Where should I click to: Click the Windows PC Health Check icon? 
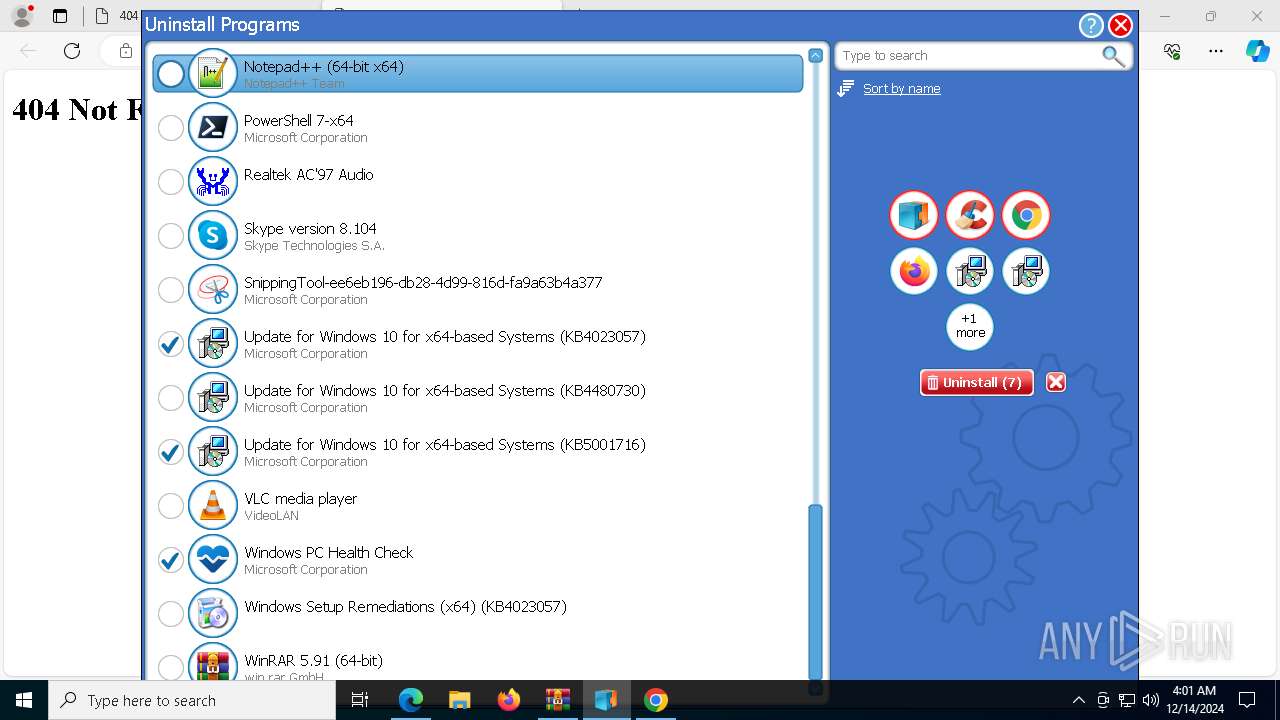[213, 560]
